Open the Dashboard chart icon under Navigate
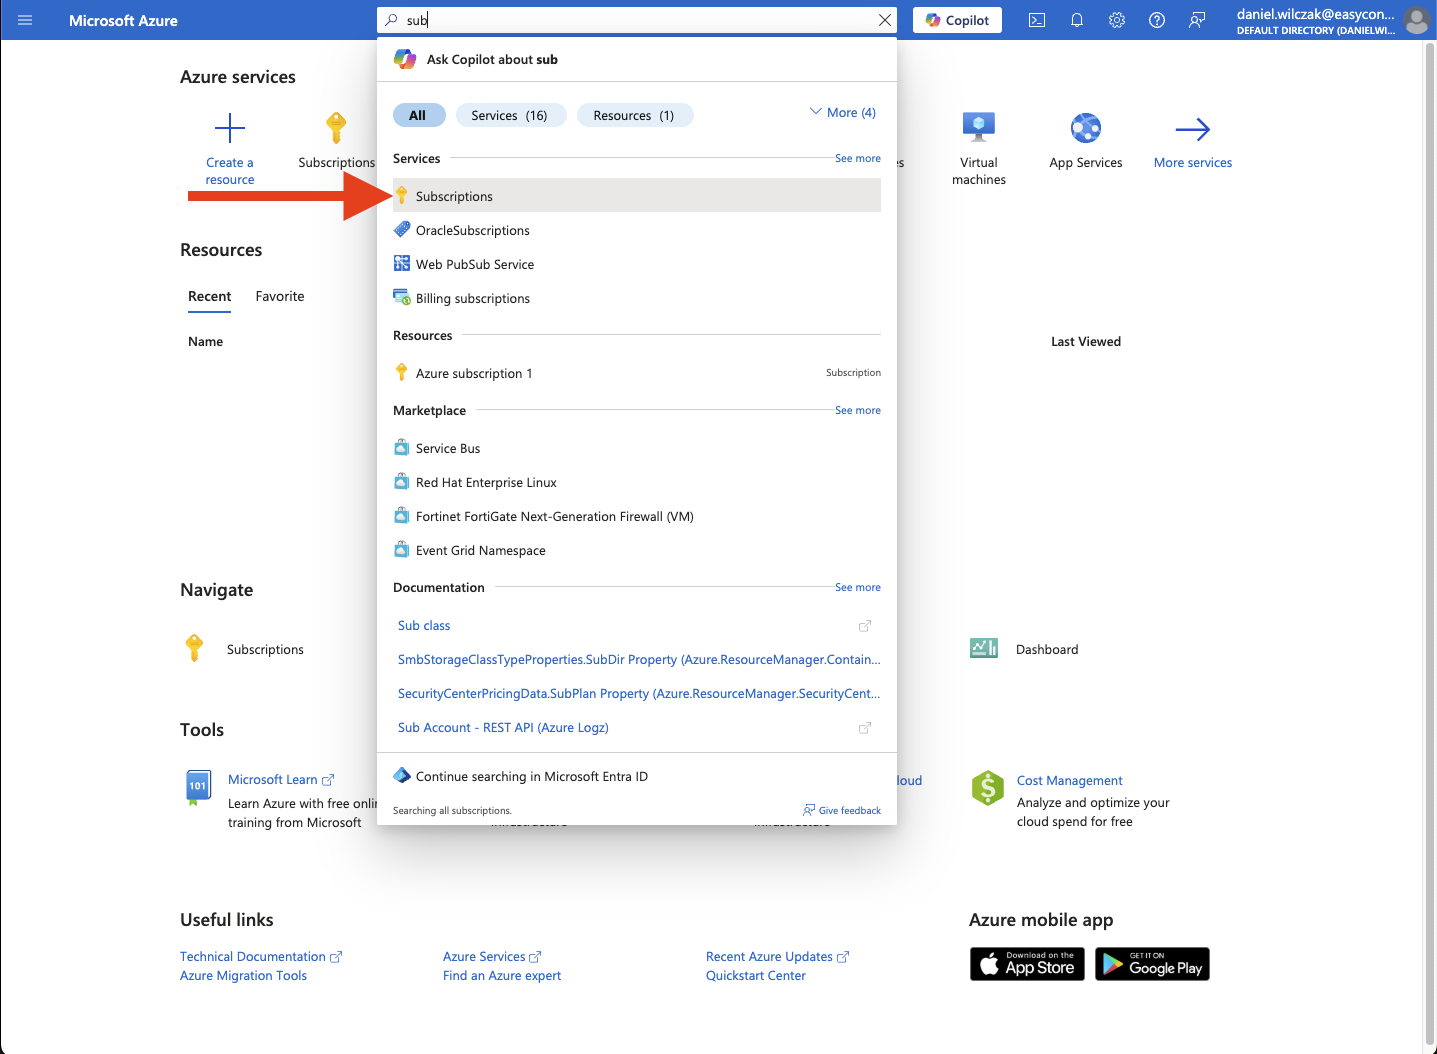The width and height of the screenshot is (1437, 1054). 984,648
